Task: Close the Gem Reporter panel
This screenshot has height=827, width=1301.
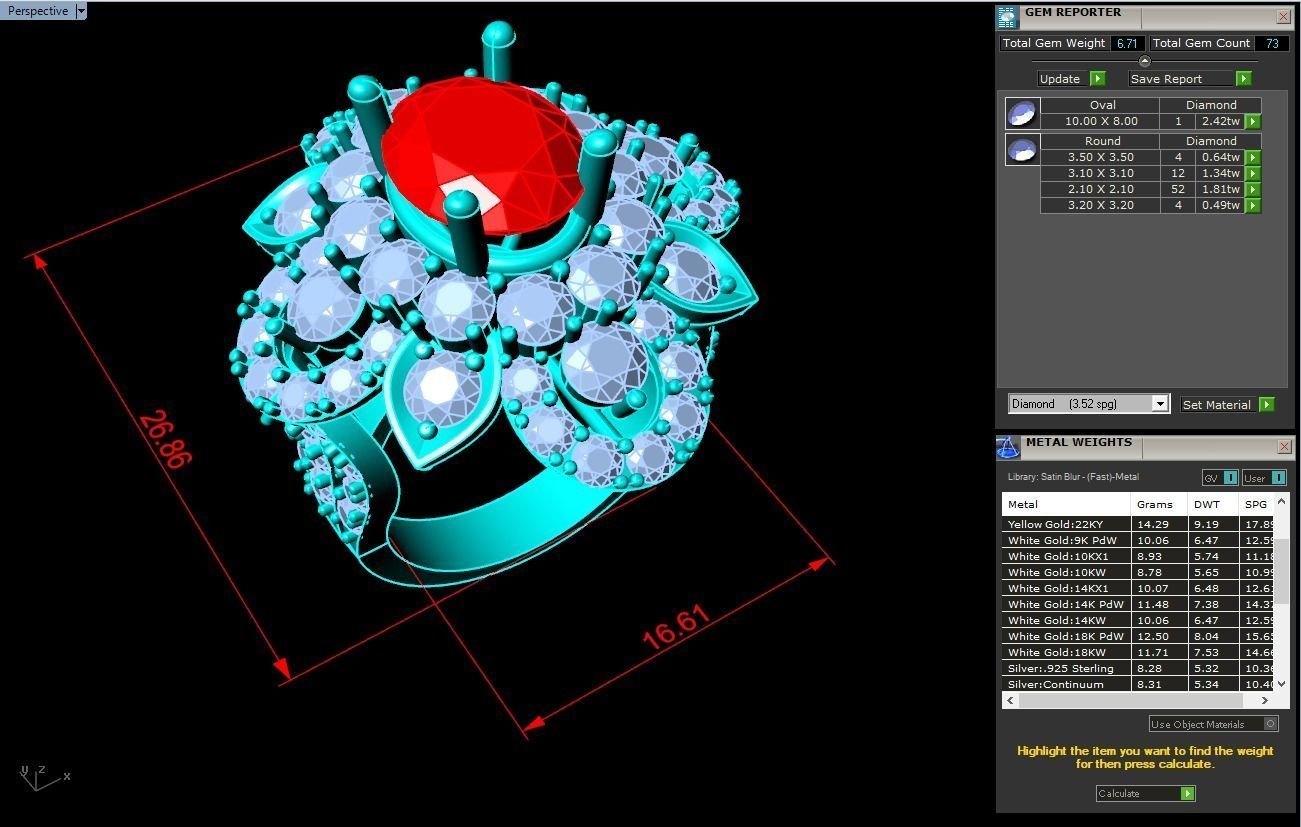Action: tap(1283, 16)
